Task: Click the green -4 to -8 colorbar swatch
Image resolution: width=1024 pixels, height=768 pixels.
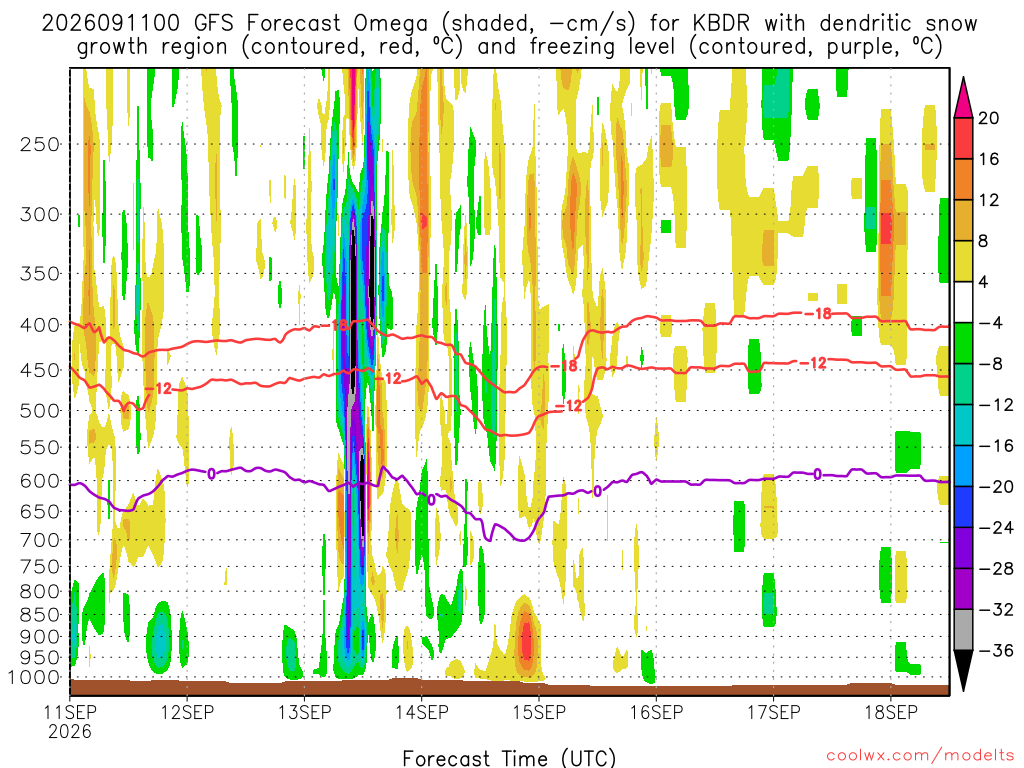Action: click(x=963, y=343)
